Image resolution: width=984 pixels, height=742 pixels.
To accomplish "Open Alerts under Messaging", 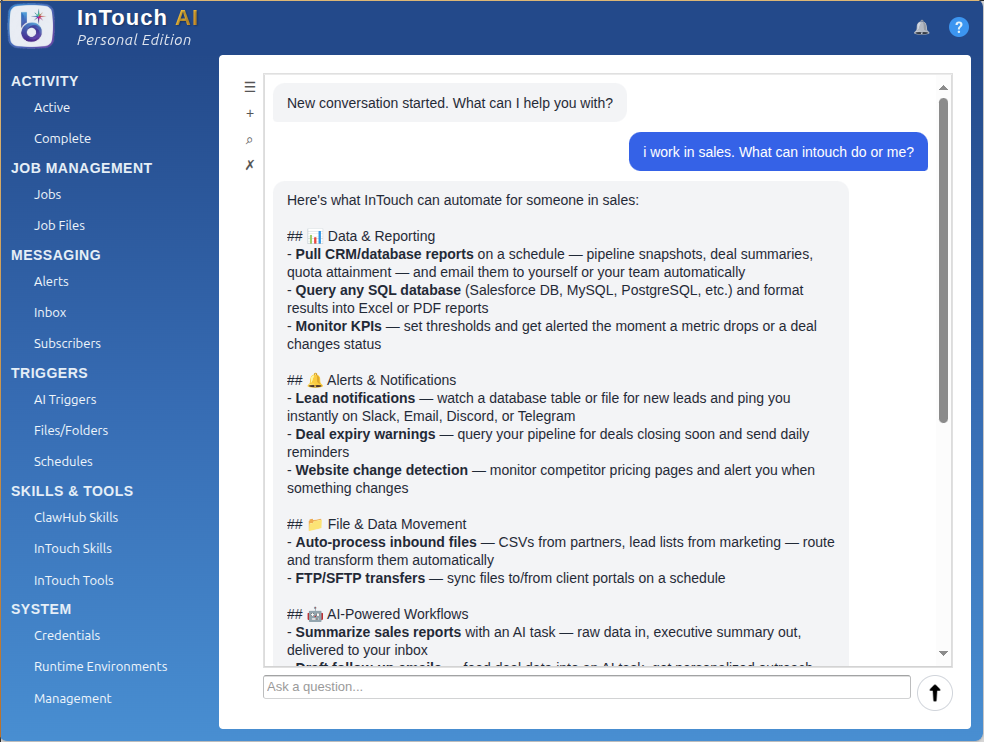I will pyautogui.click(x=51, y=281).
